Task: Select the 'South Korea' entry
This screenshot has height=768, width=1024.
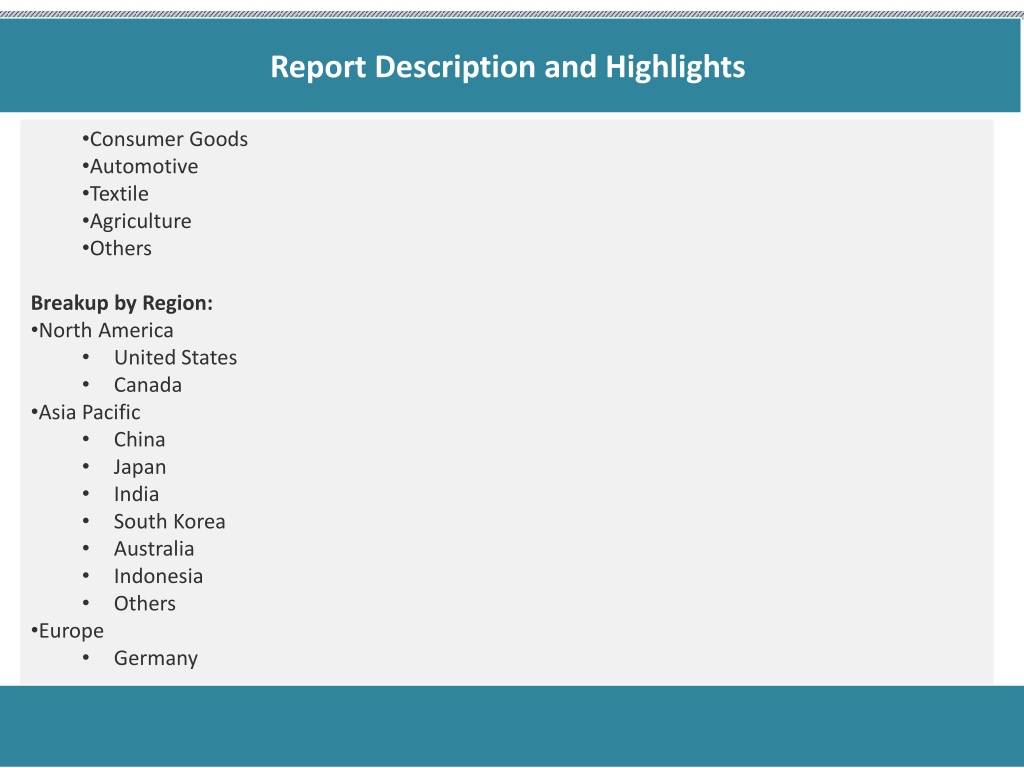Action: pyautogui.click(x=170, y=522)
